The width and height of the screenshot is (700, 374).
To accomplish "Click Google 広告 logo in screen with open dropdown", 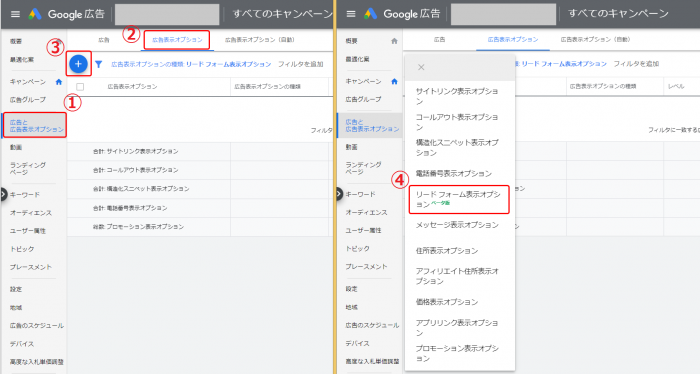I will click(x=402, y=14).
